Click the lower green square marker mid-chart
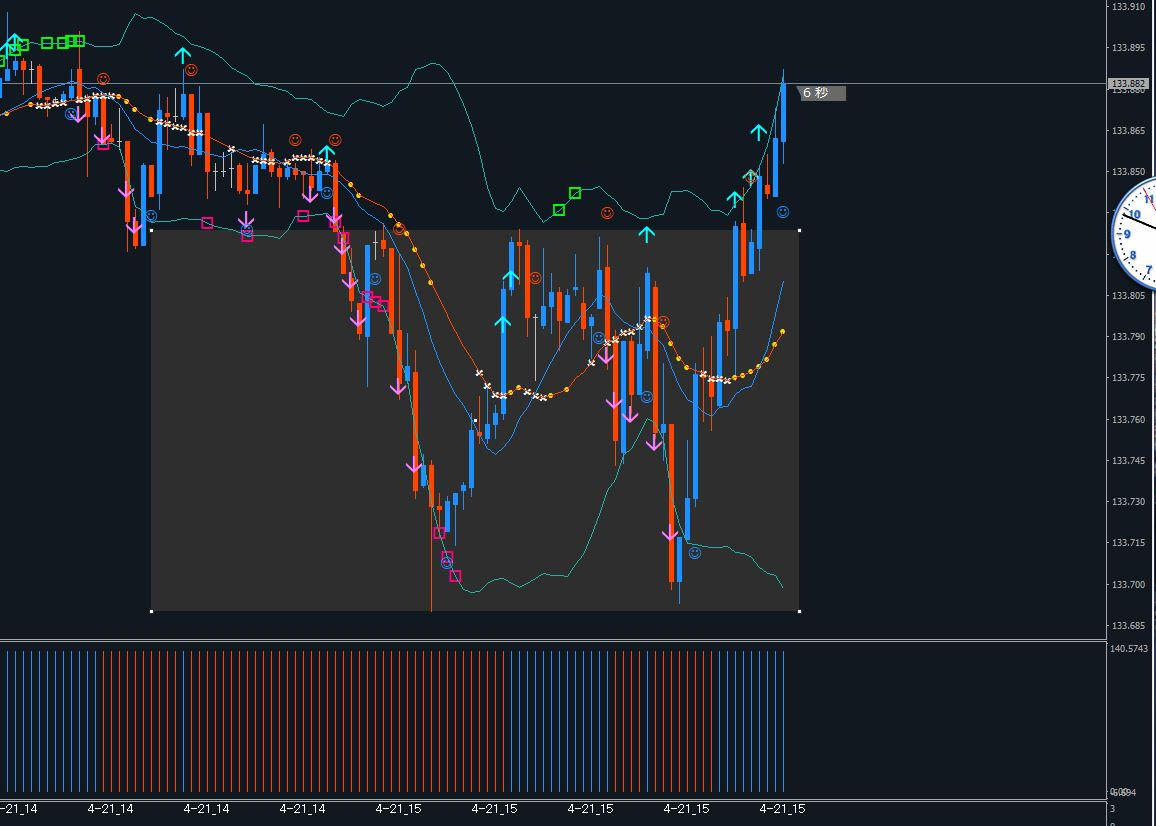The height and width of the screenshot is (826, 1156). tap(559, 210)
